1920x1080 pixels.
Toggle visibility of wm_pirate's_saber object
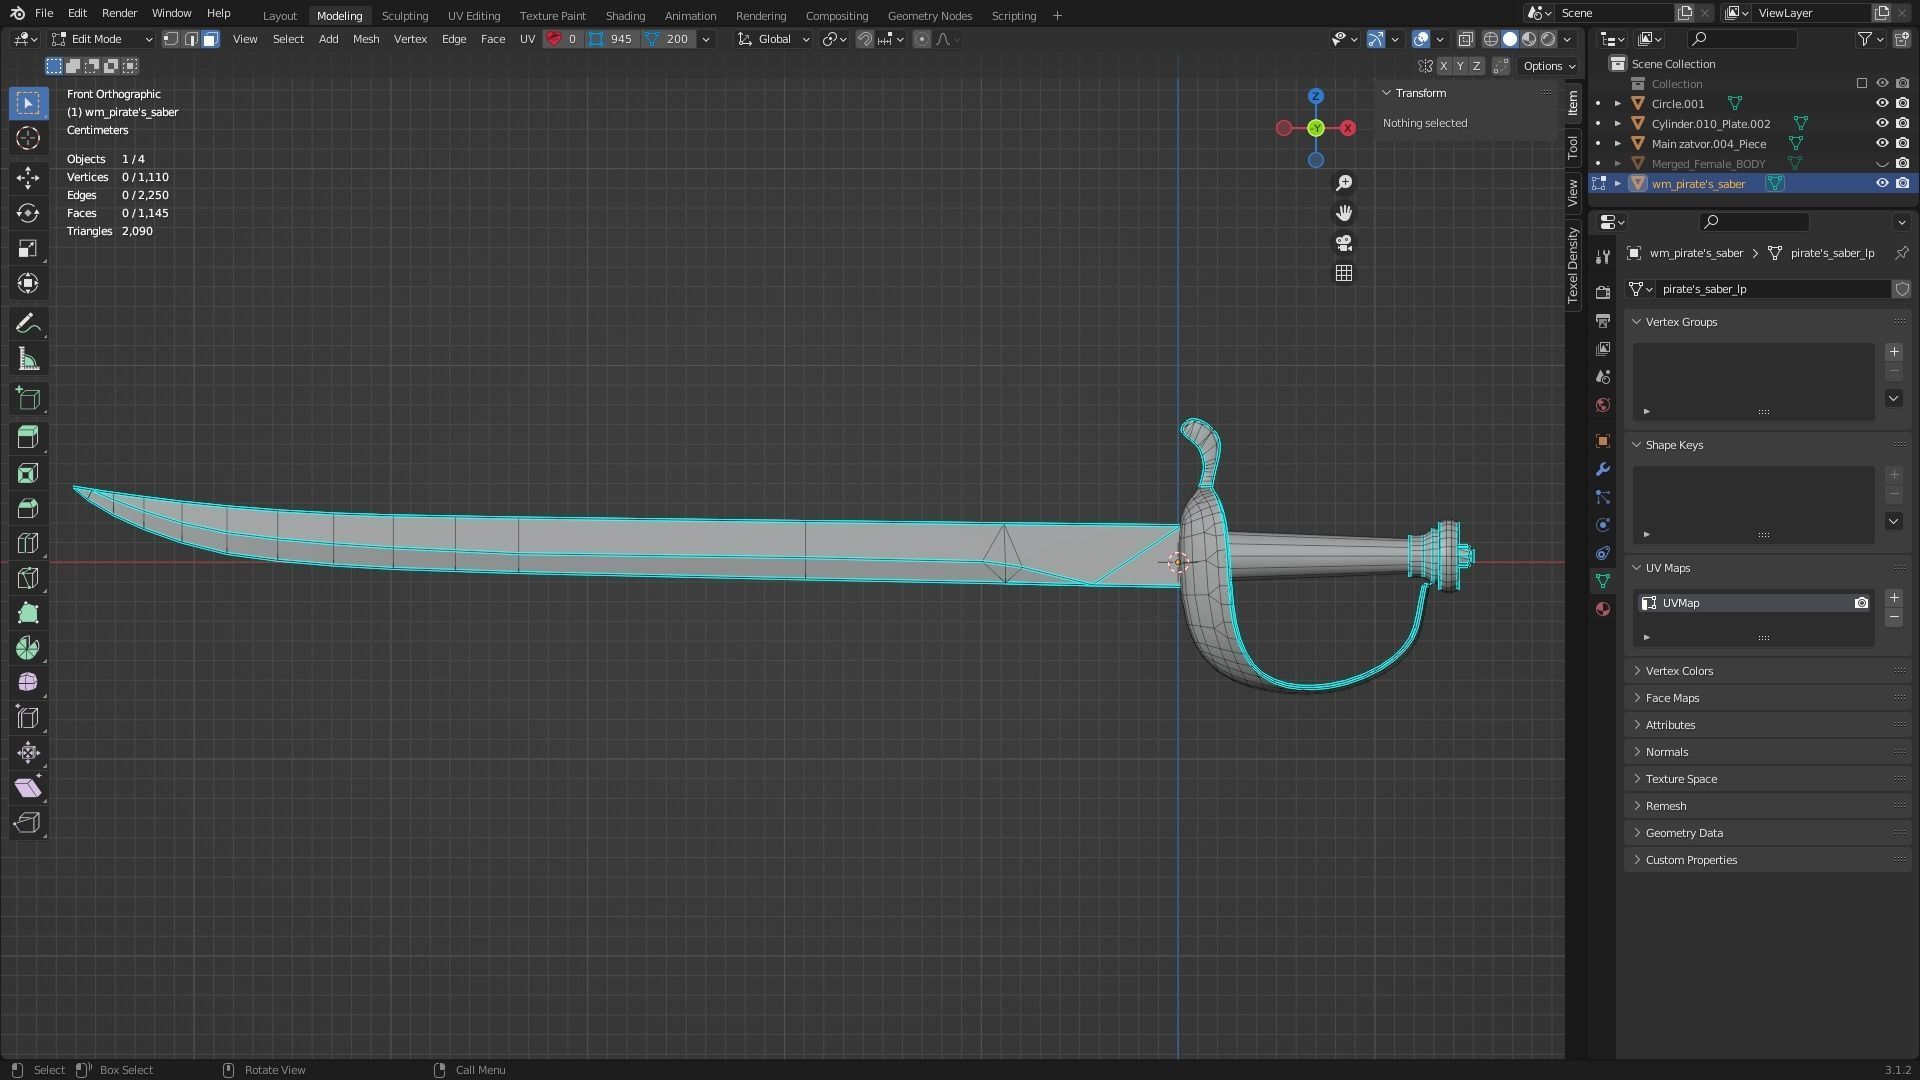[1881, 183]
